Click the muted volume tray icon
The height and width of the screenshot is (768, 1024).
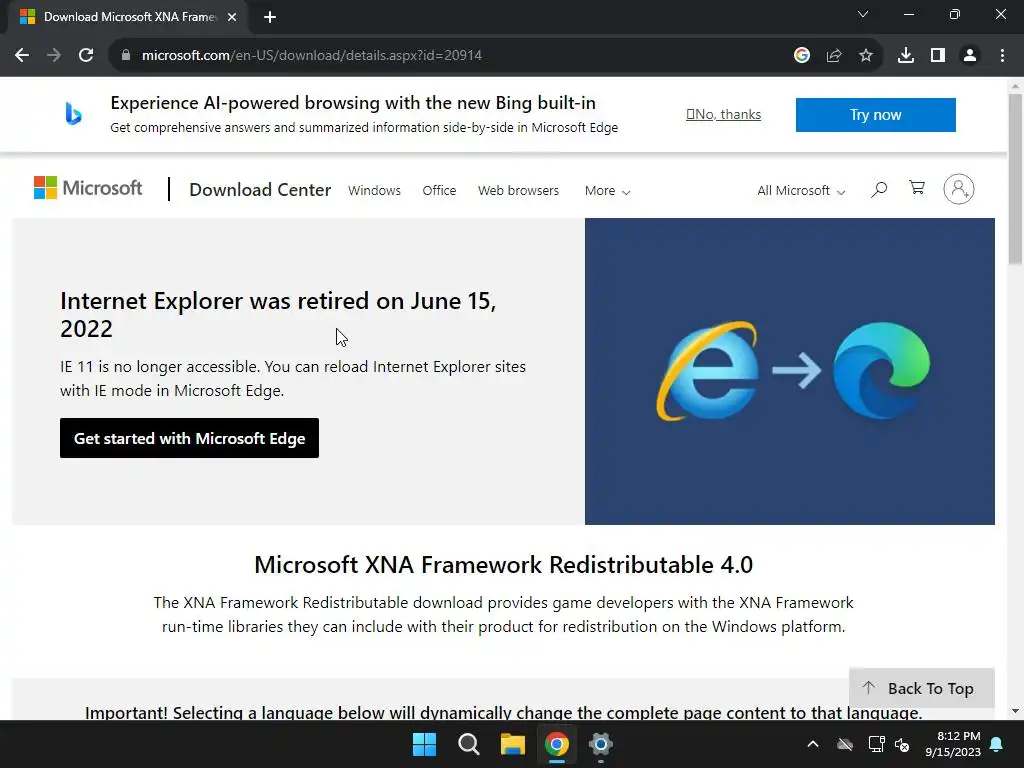pyautogui.click(x=902, y=744)
